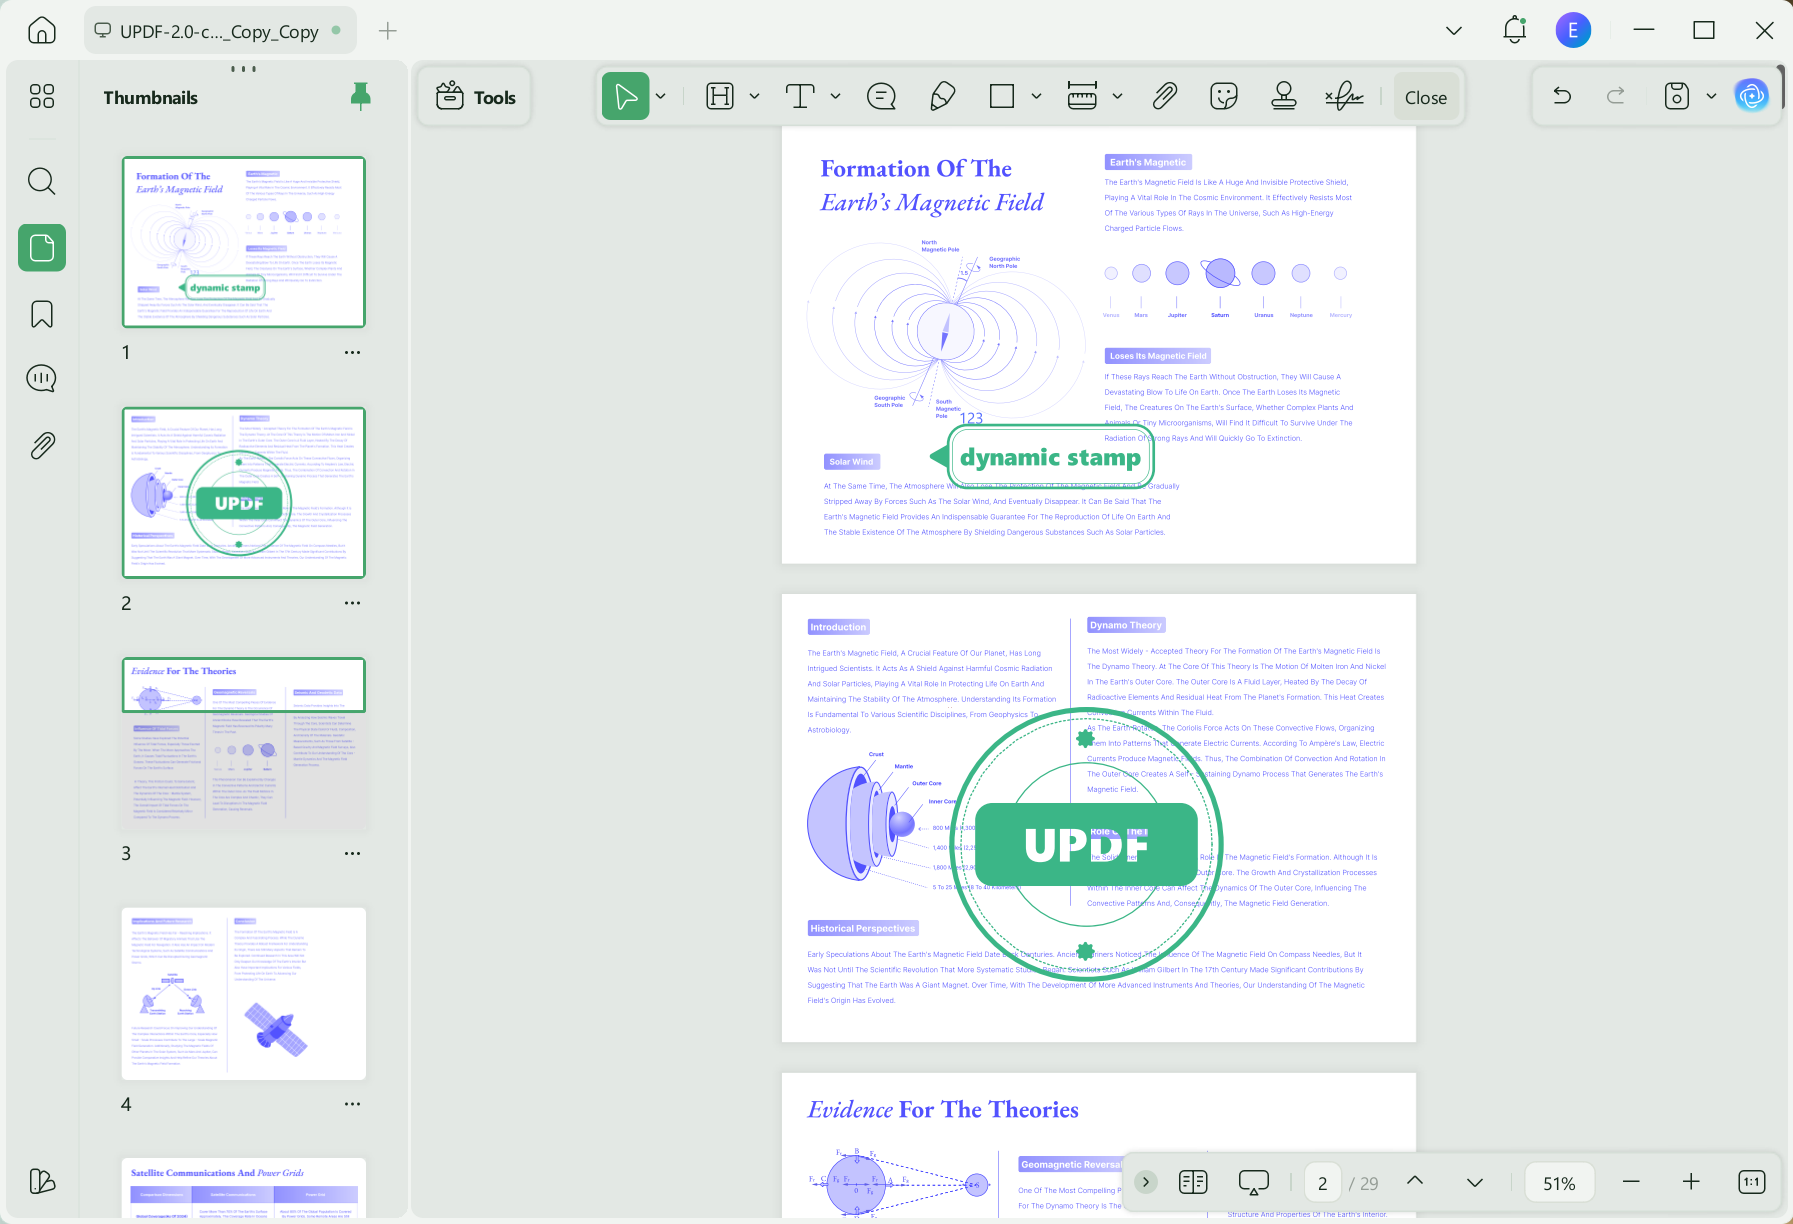Switch to the UPDF-2.0 Copy_Copy tab
The height and width of the screenshot is (1224, 1793).
219,31
